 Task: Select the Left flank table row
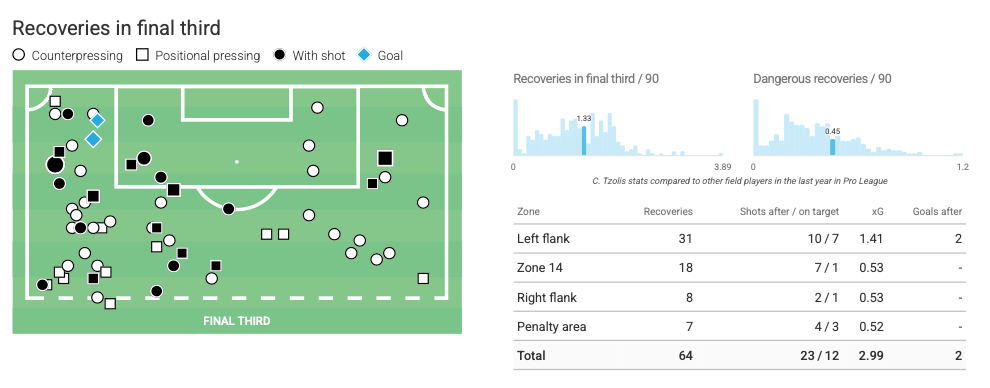[x=739, y=238]
